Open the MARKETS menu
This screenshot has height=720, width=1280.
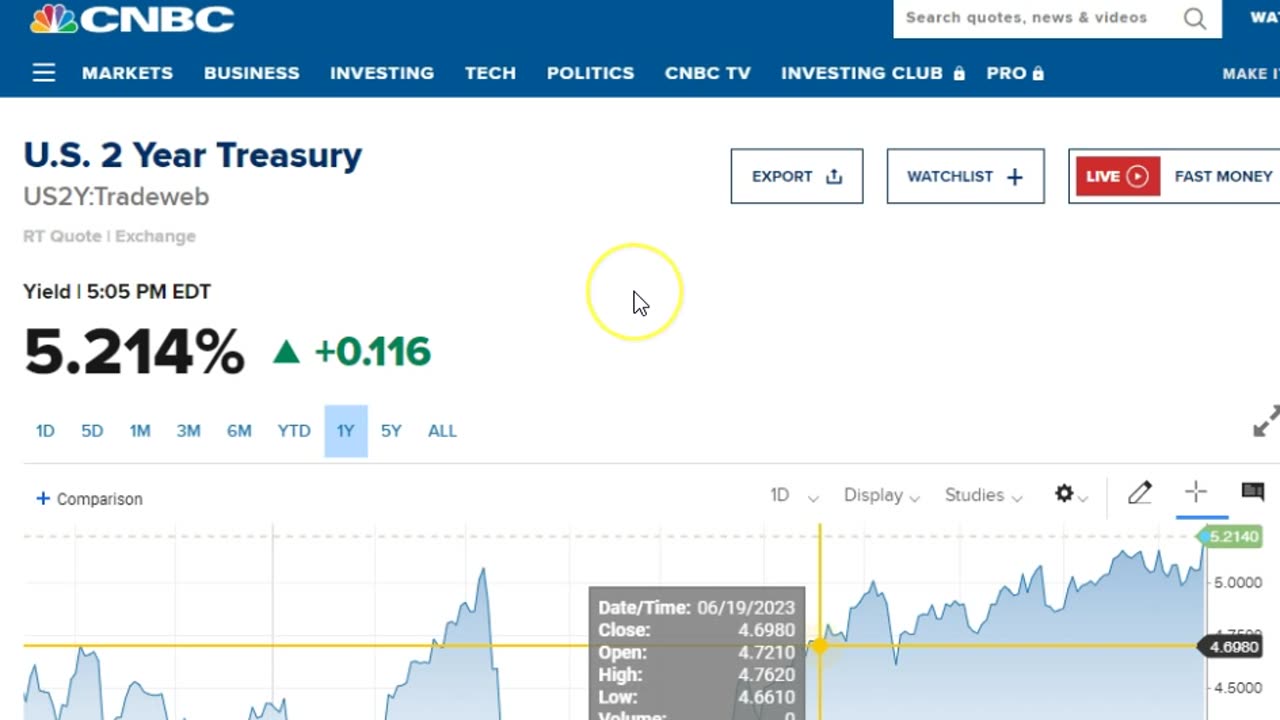click(x=127, y=73)
